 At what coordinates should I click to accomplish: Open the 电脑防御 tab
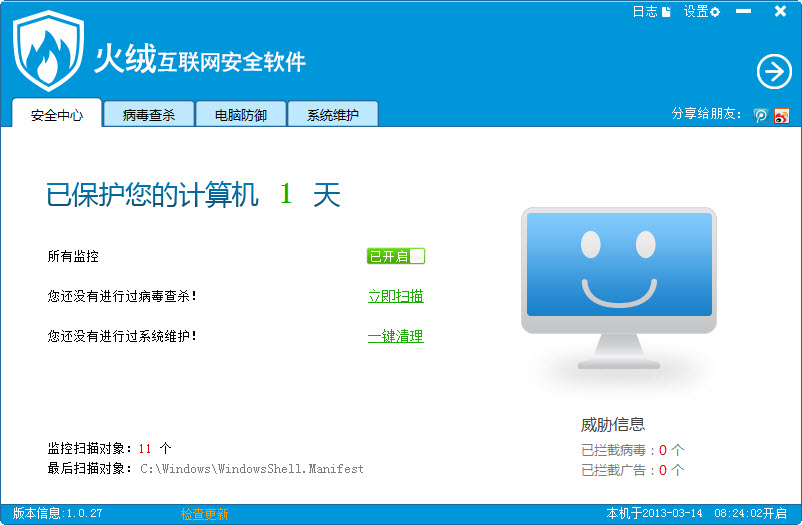coord(241,114)
